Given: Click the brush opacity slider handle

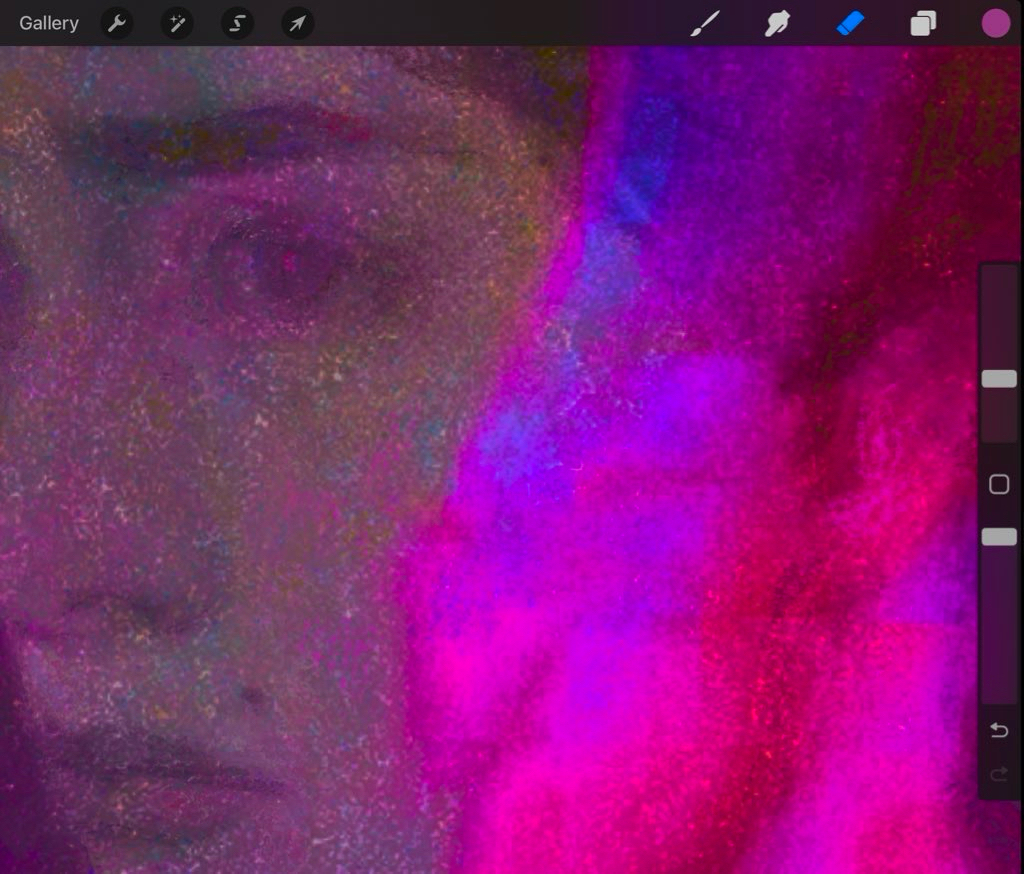Looking at the screenshot, I should (998, 537).
